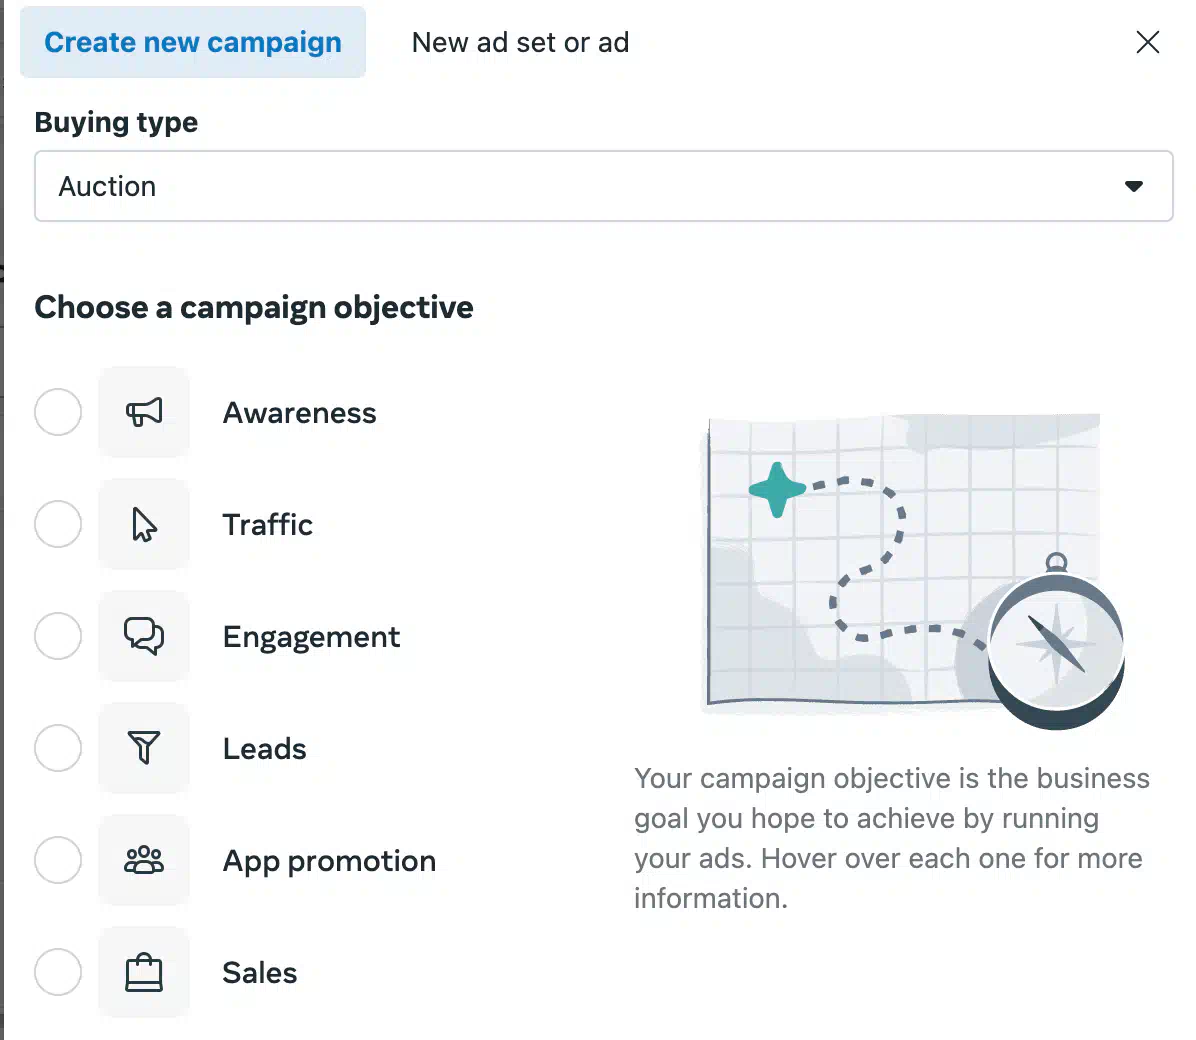
Task: Click the Traffic cursor icon
Action: tap(143, 524)
